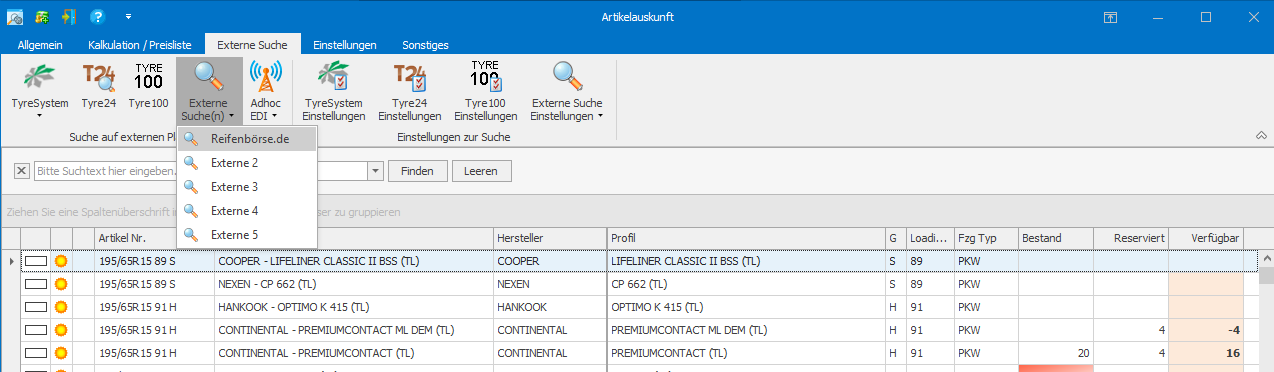Toggle the checkbox in CONTINENTAL - PREMIUMCONTACT (TL) row

point(36,353)
